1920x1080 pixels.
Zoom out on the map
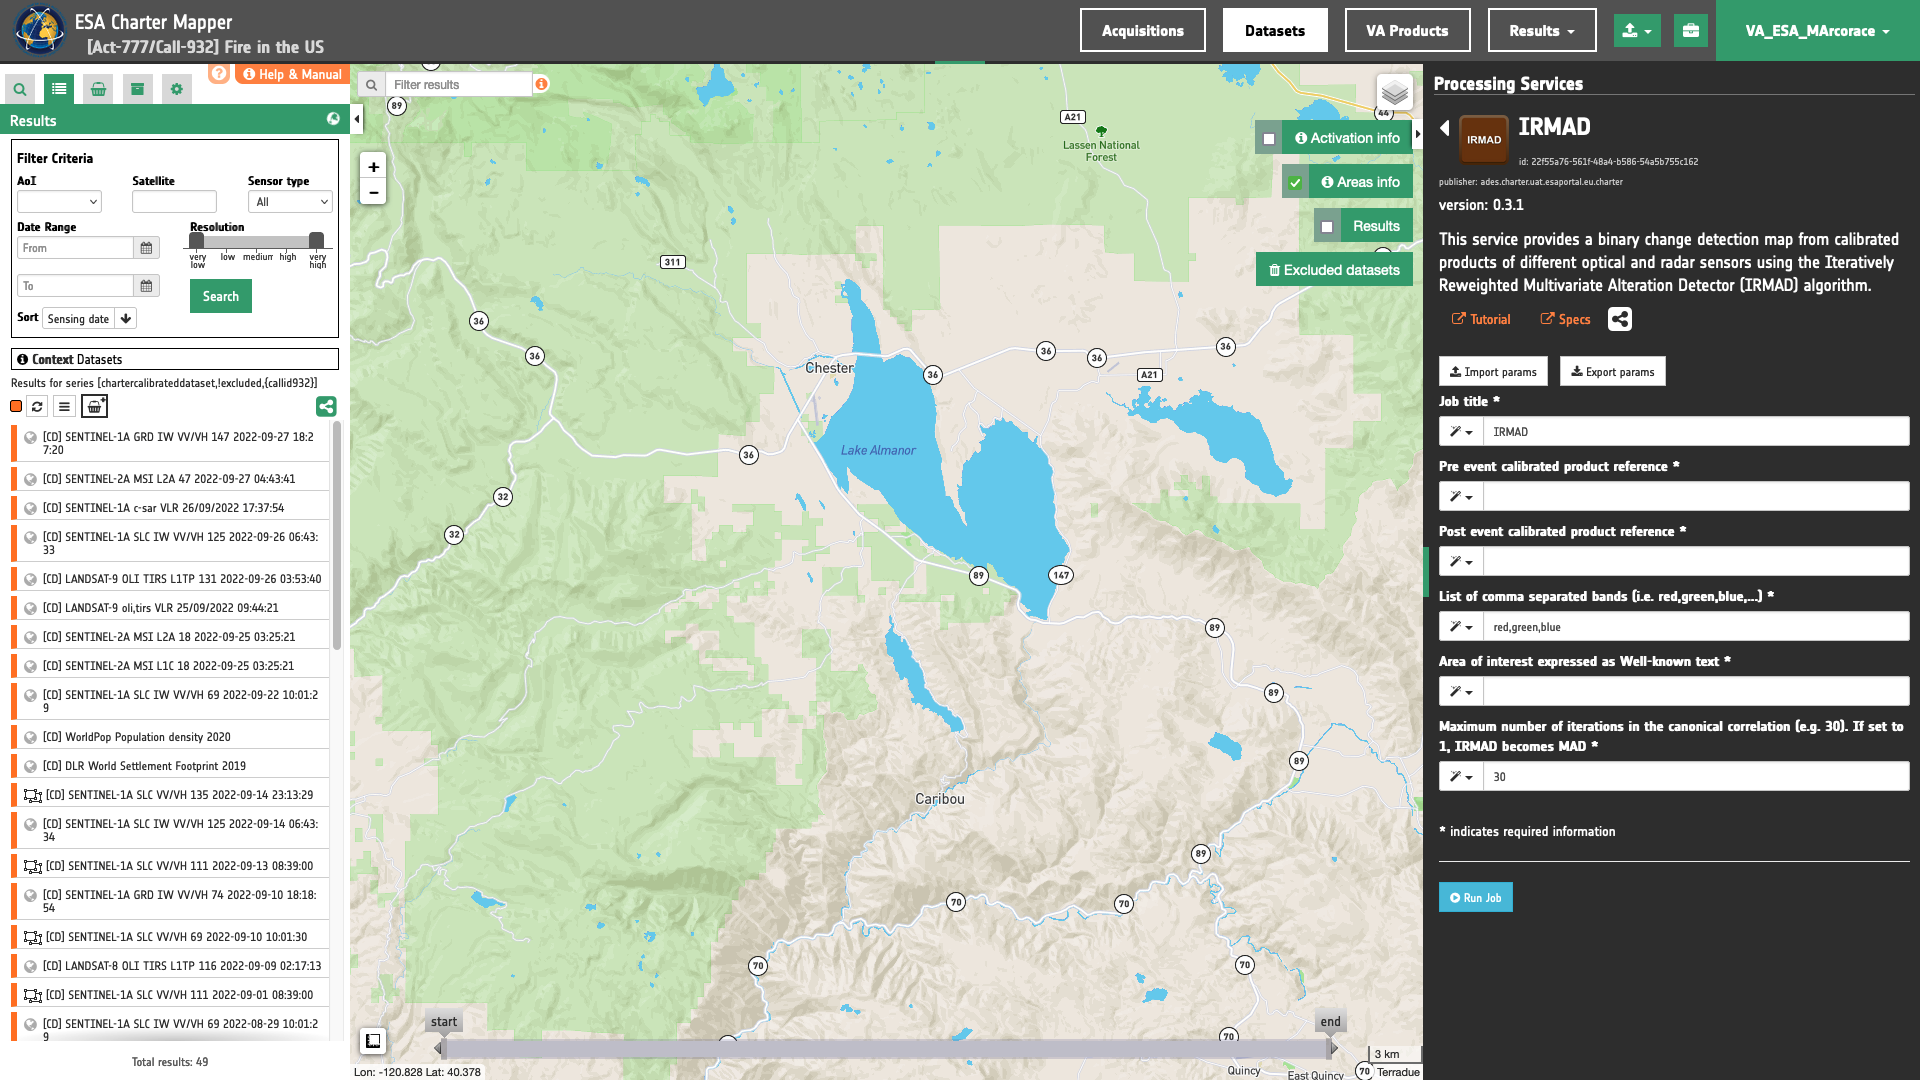coord(373,192)
